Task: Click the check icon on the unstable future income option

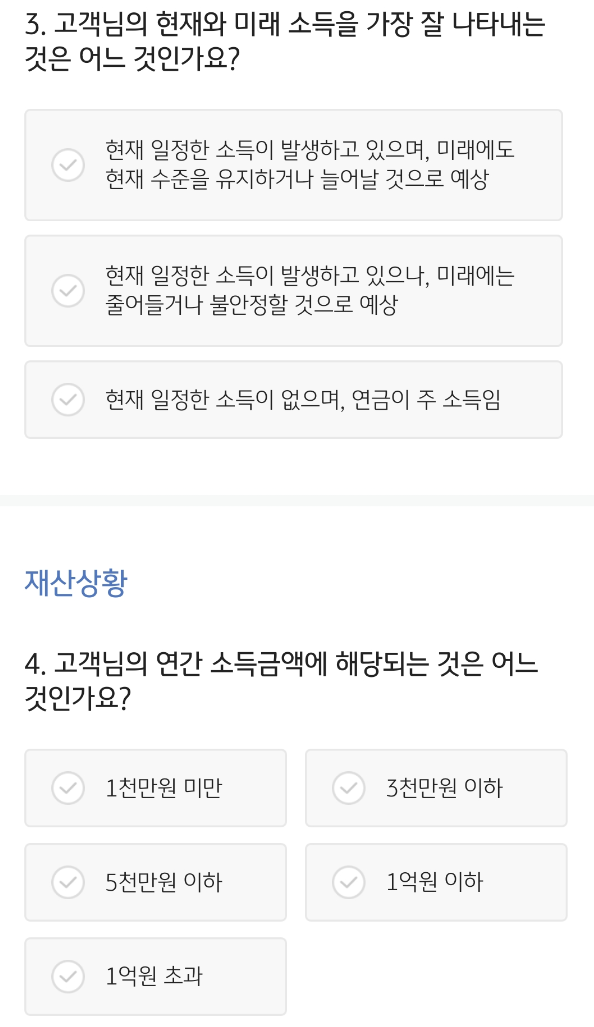Action: pyautogui.click(x=68, y=290)
